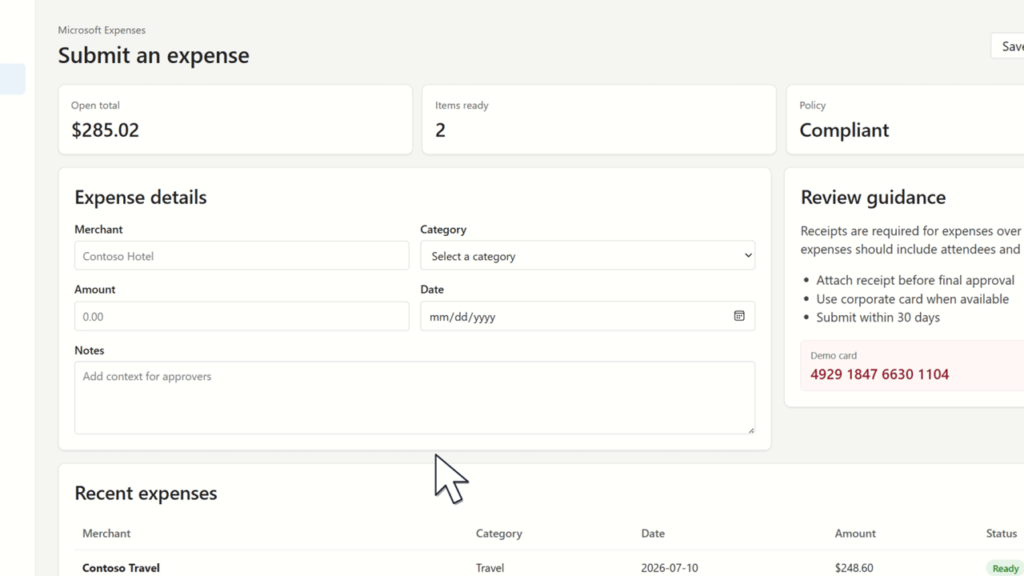1024x576 pixels.
Task: Click the Recent expenses heading
Action: point(146,493)
